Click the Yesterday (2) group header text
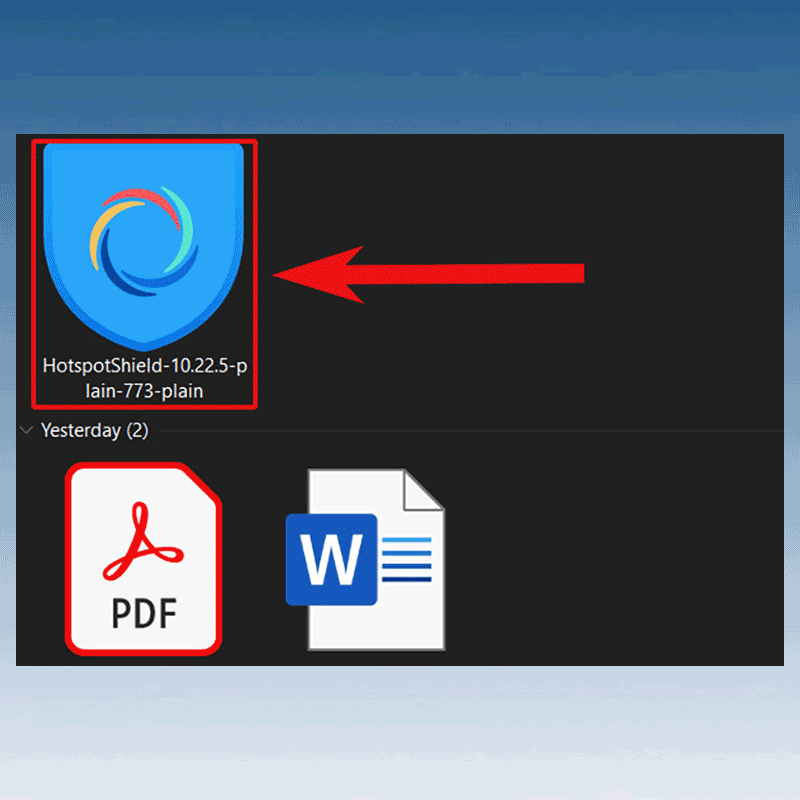This screenshot has width=800, height=800. tap(94, 430)
